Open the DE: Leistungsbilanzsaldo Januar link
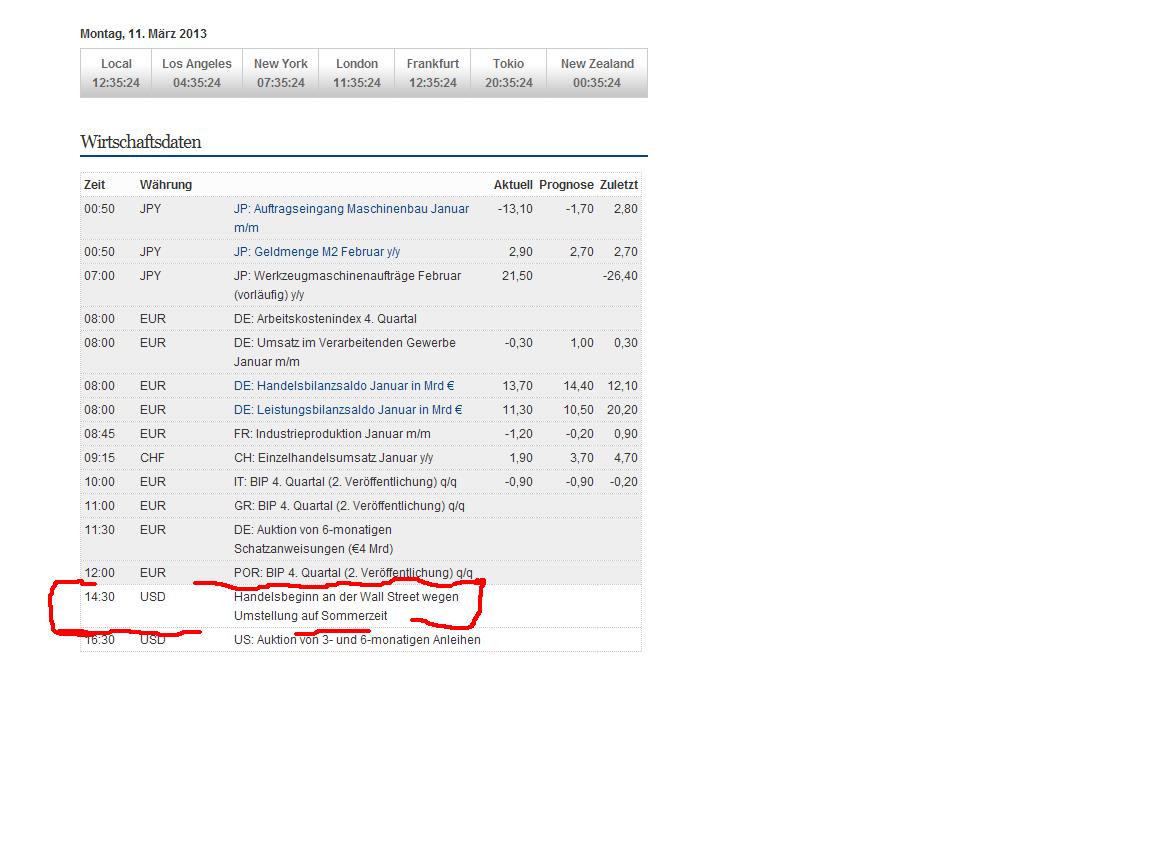Viewport: 1152px width, 864px height. point(348,410)
